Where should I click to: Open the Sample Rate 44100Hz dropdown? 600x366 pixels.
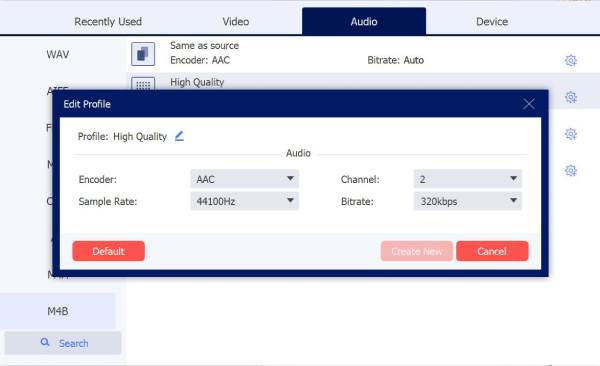pos(245,201)
